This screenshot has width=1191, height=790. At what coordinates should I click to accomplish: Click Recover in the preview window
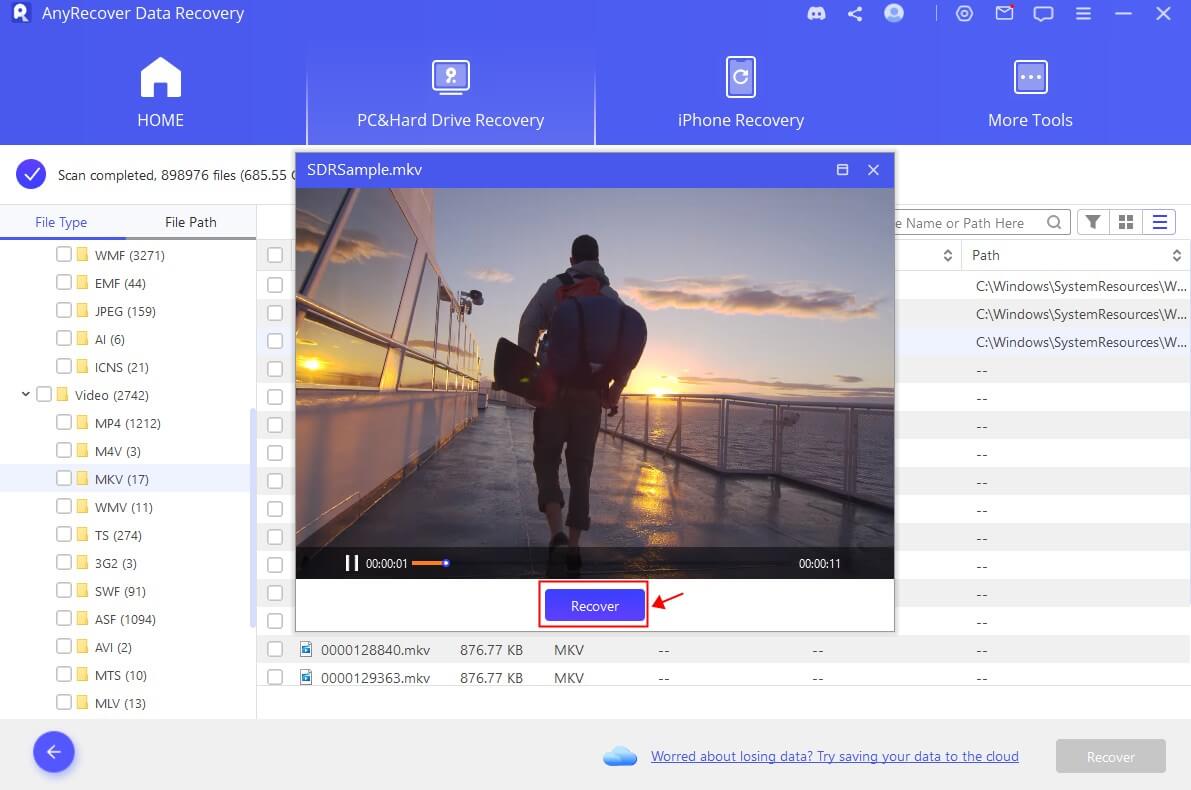tap(593, 605)
